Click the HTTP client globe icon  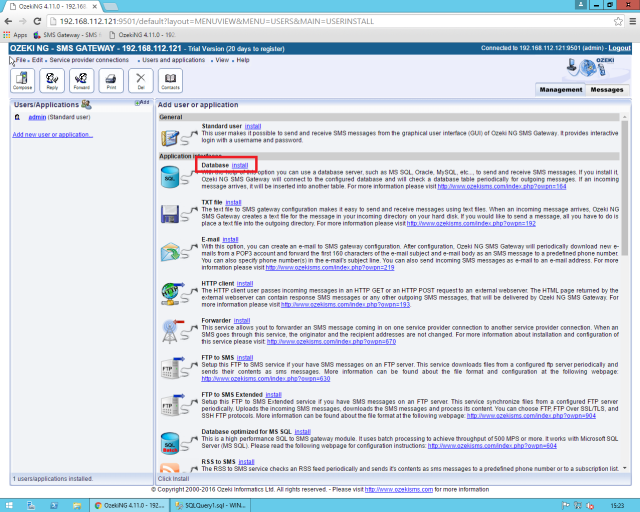click(x=170, y=294)
